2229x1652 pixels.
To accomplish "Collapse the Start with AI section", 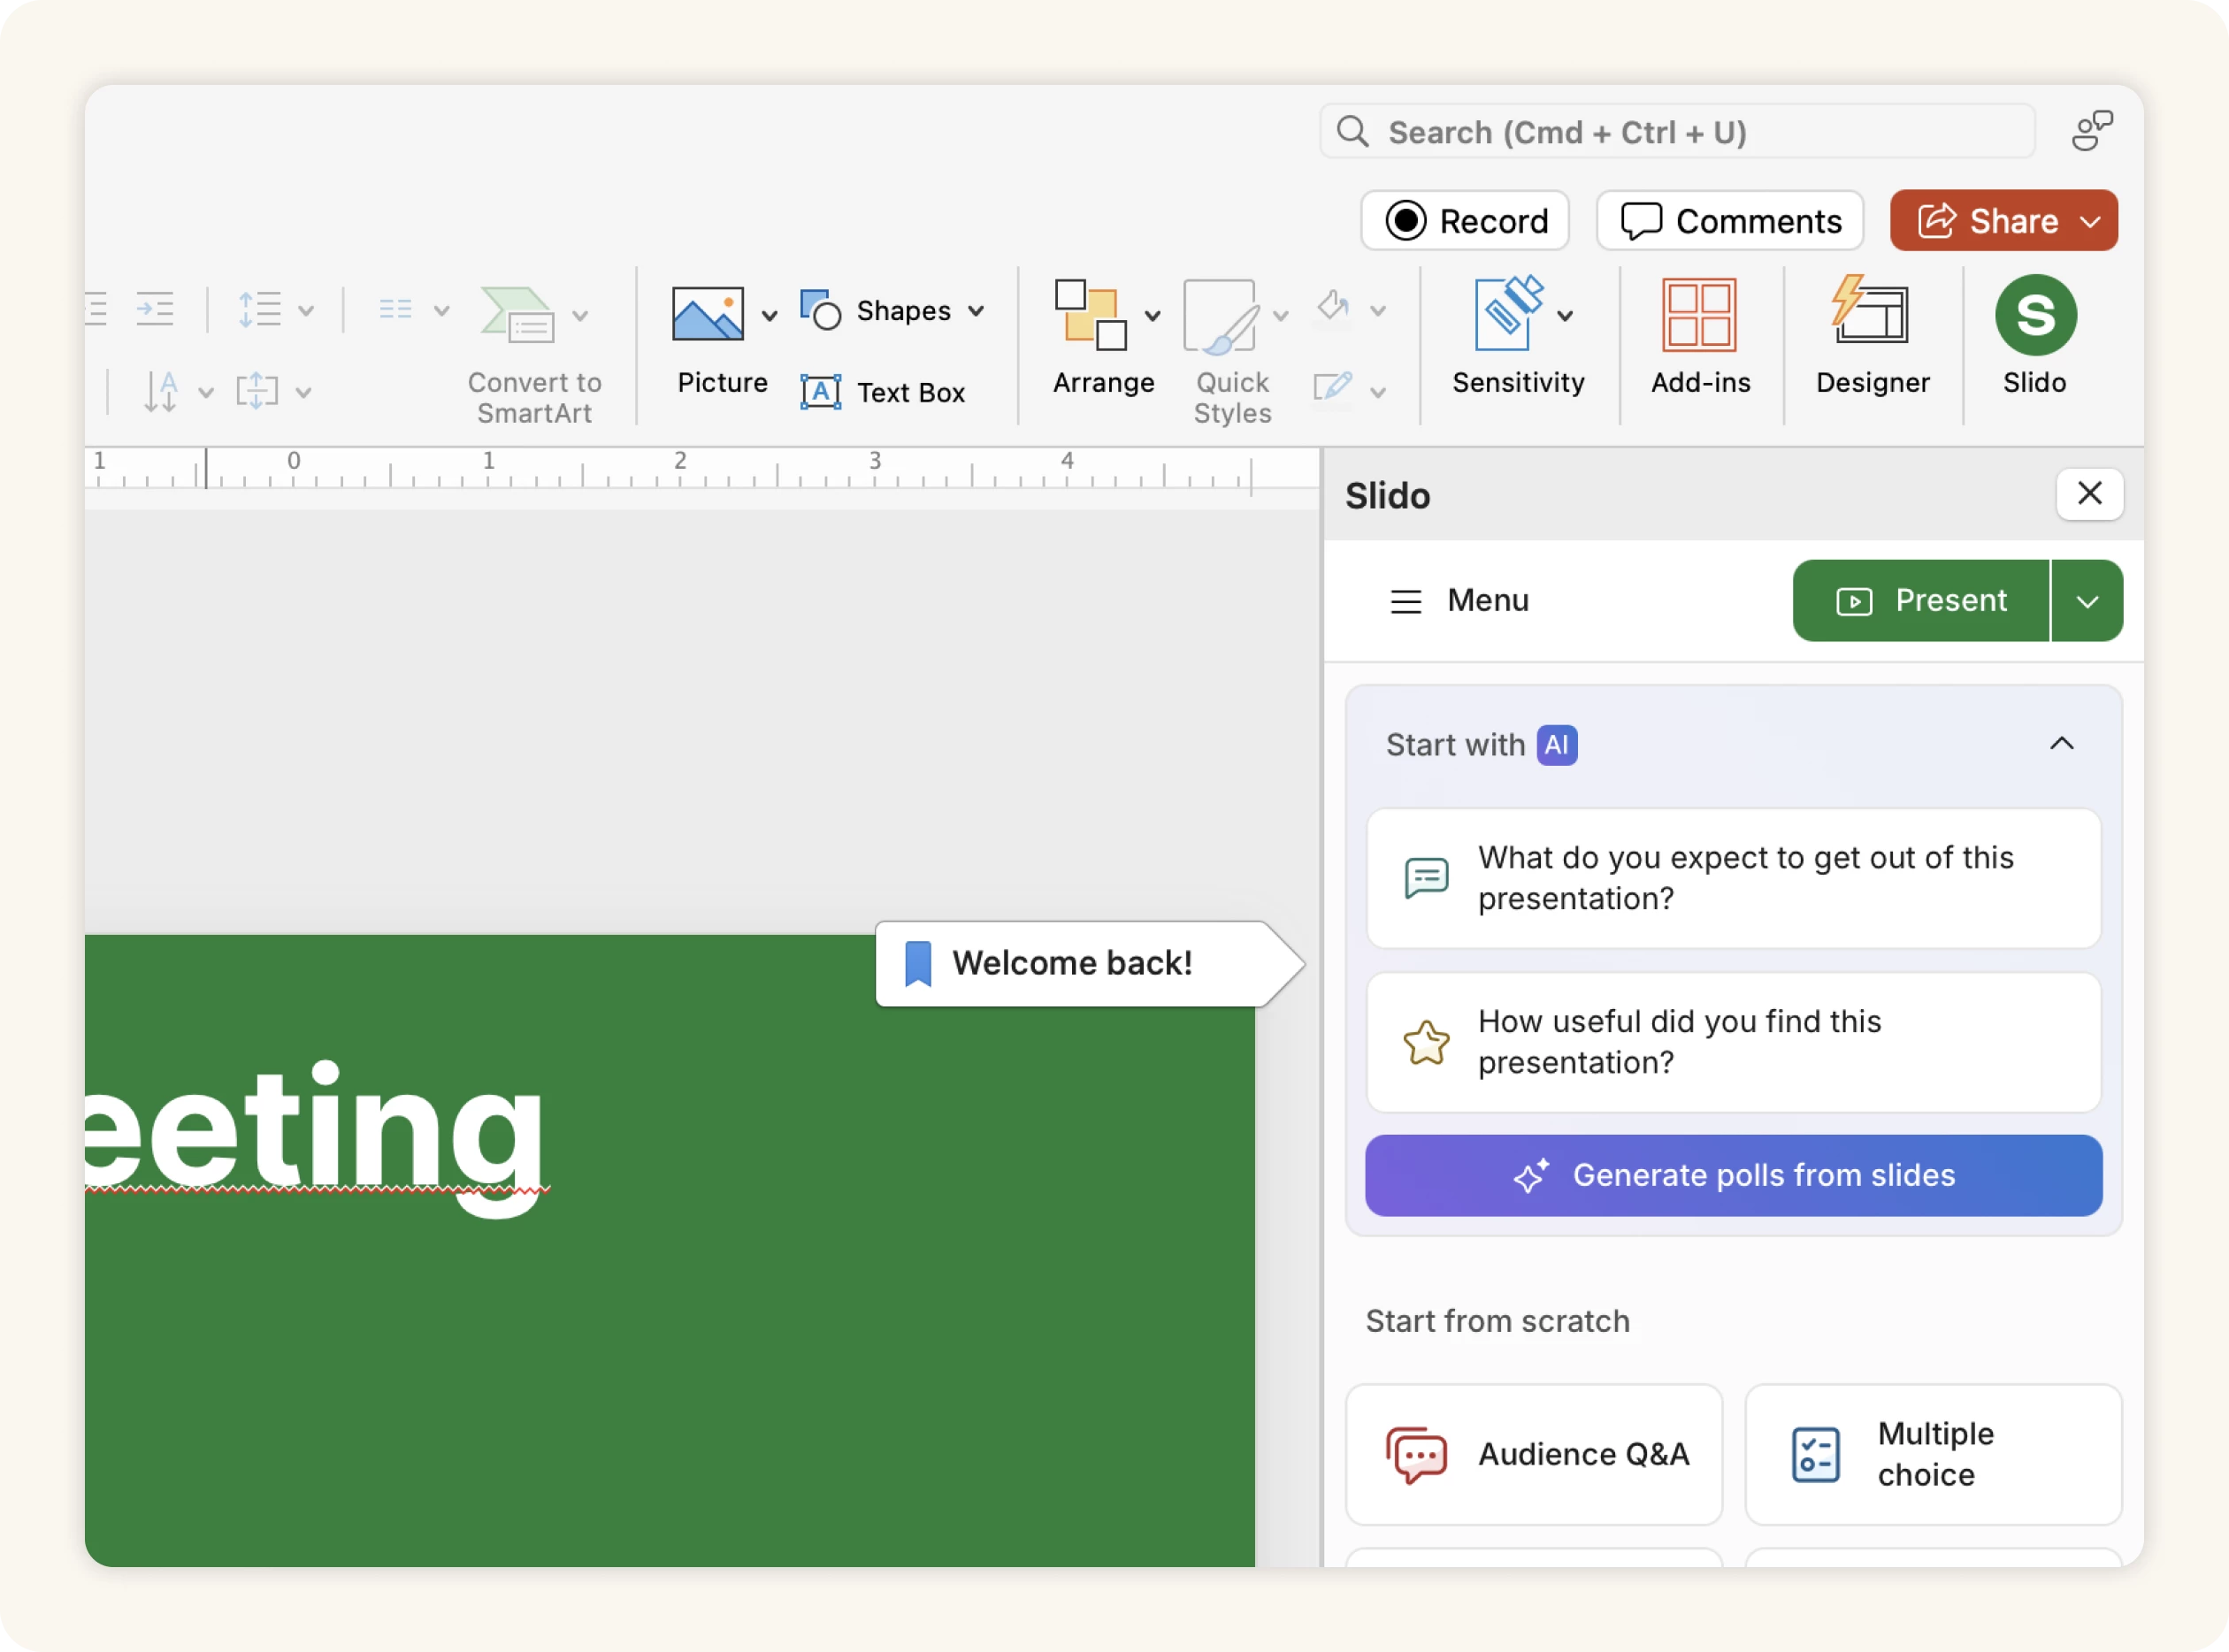I will point(2061,744).
